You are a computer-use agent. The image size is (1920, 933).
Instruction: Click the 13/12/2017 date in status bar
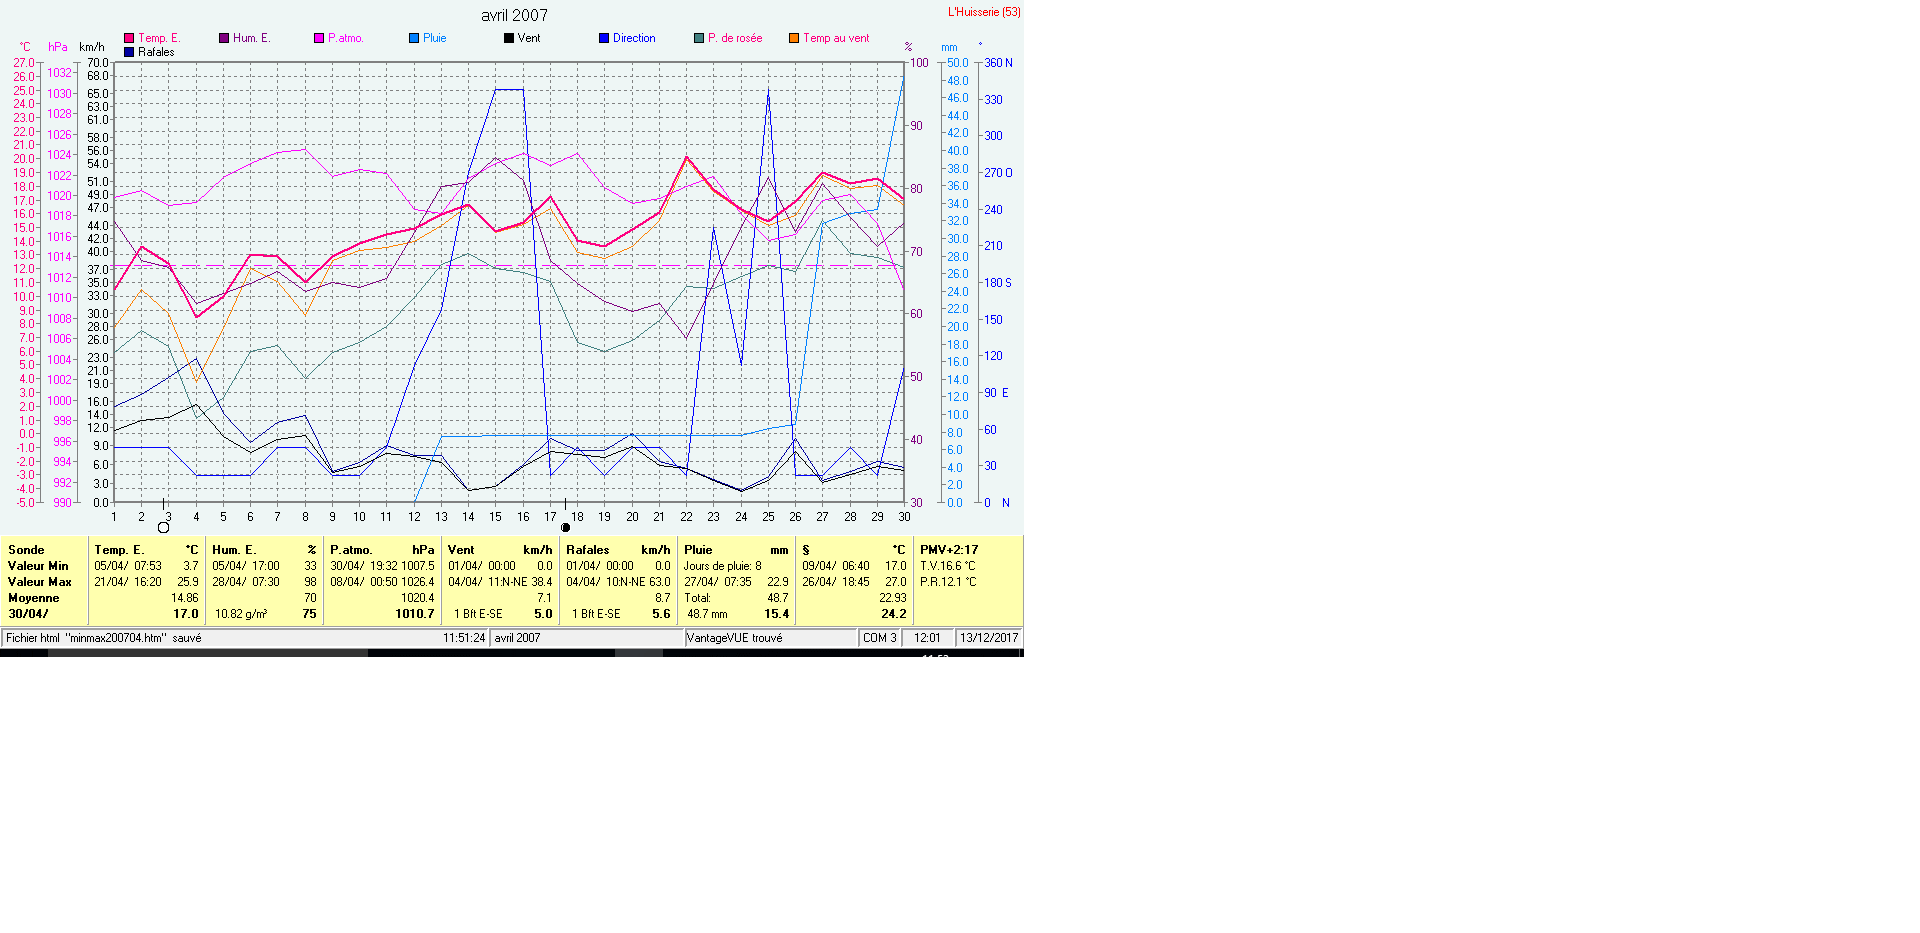[x=989, y=638]
